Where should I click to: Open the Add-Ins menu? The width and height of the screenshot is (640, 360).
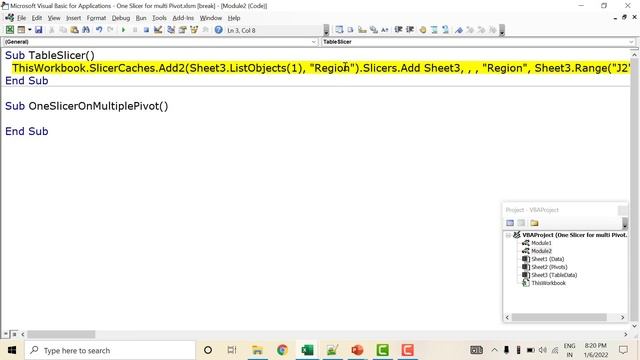[183, 18]
